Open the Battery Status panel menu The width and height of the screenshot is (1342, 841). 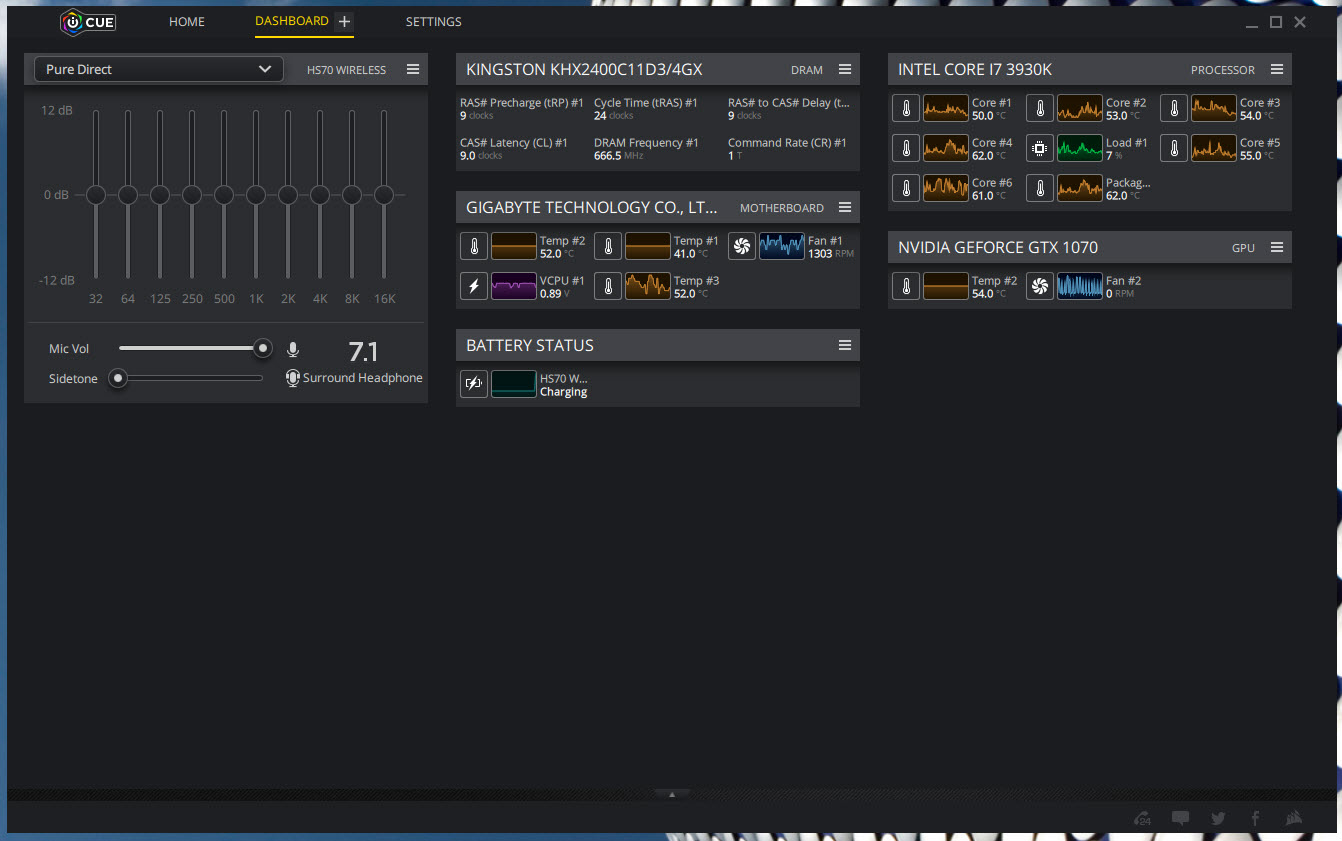tap(845, 345)
